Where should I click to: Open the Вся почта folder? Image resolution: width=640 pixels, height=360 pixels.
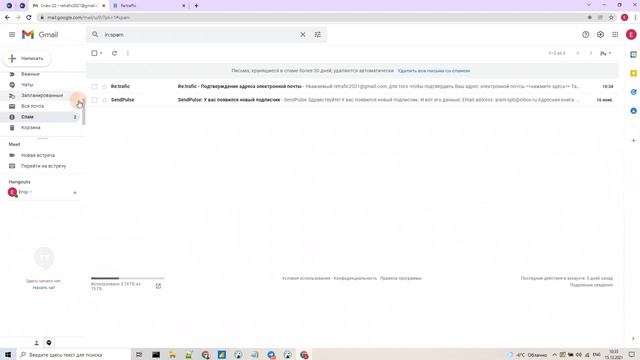point(33,106)
